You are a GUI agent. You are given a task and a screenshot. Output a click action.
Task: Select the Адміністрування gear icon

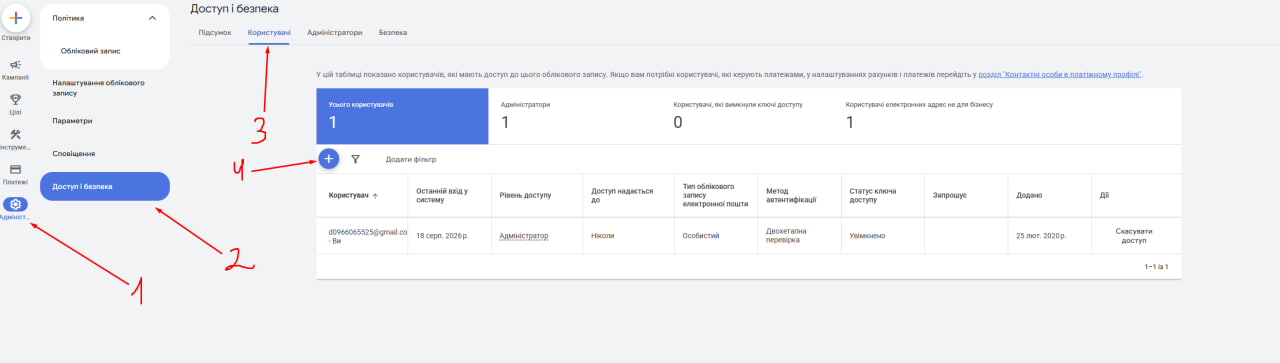(15, 204)
